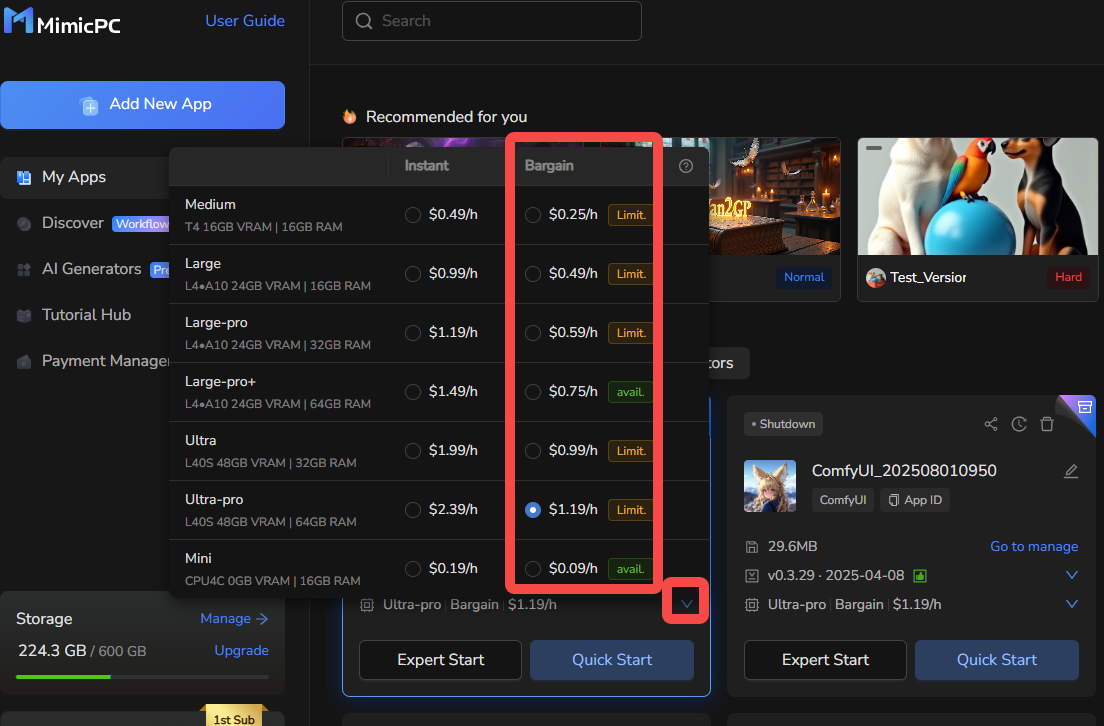Click the avail. badge on Large-pro+ row
1104x726 pixels.
[630, 392]
